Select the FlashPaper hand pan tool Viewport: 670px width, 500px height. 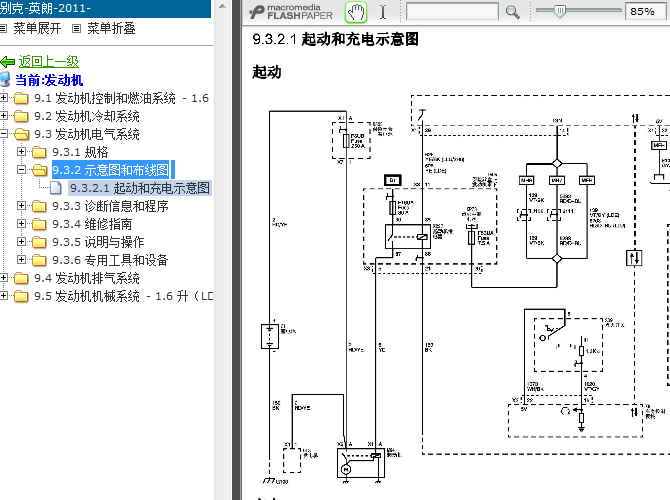point(356,12)
